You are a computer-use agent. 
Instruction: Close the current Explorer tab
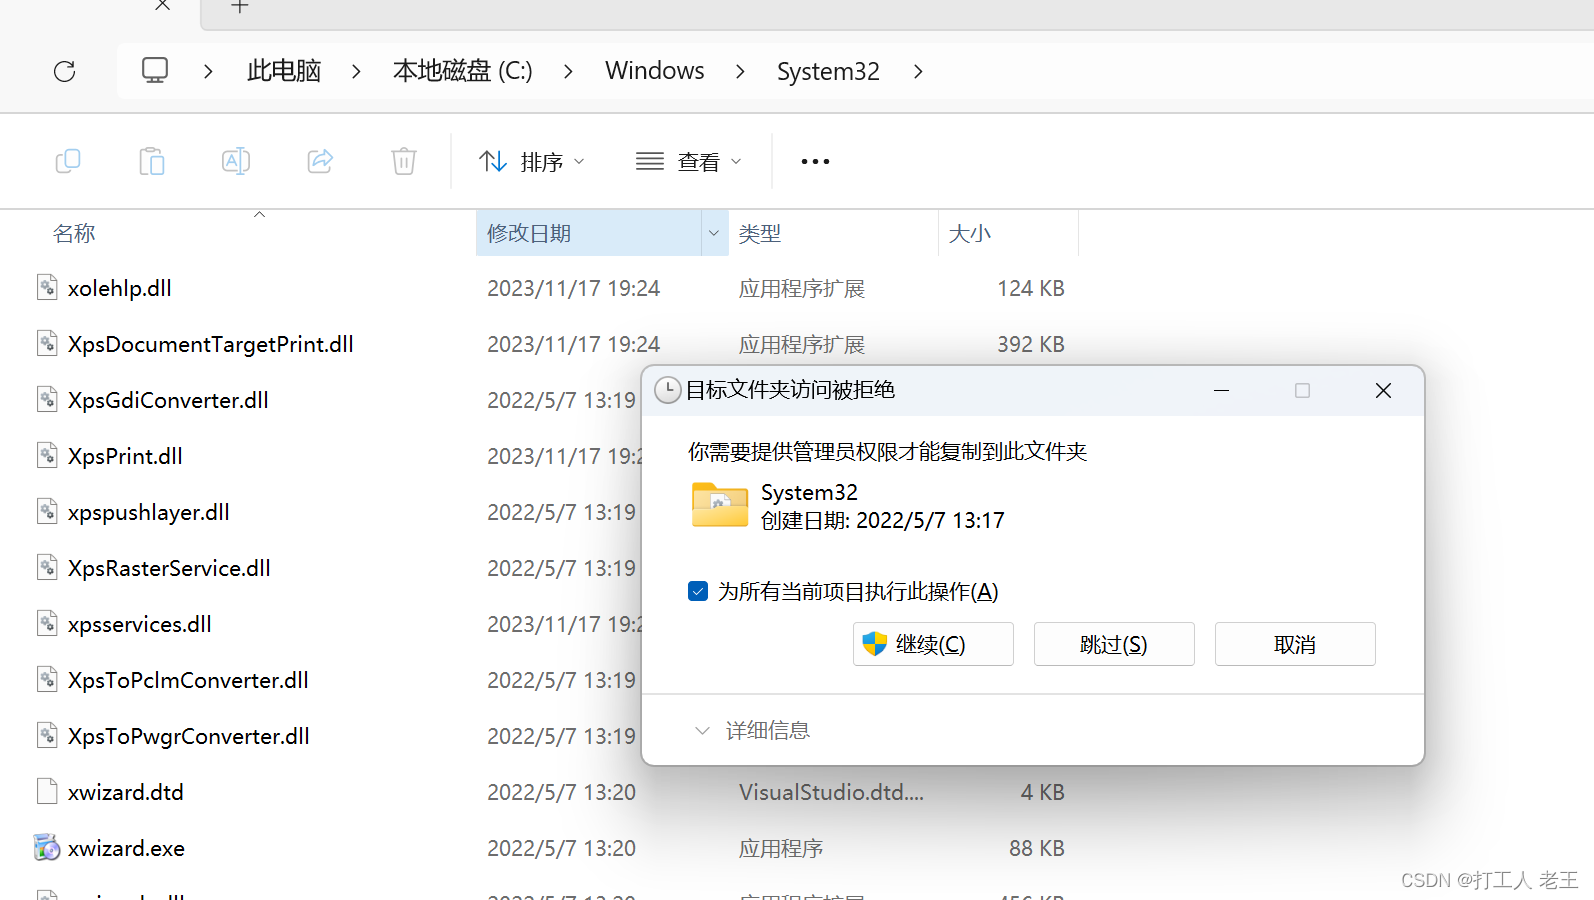pyautogui.click(x=162, y=6)
